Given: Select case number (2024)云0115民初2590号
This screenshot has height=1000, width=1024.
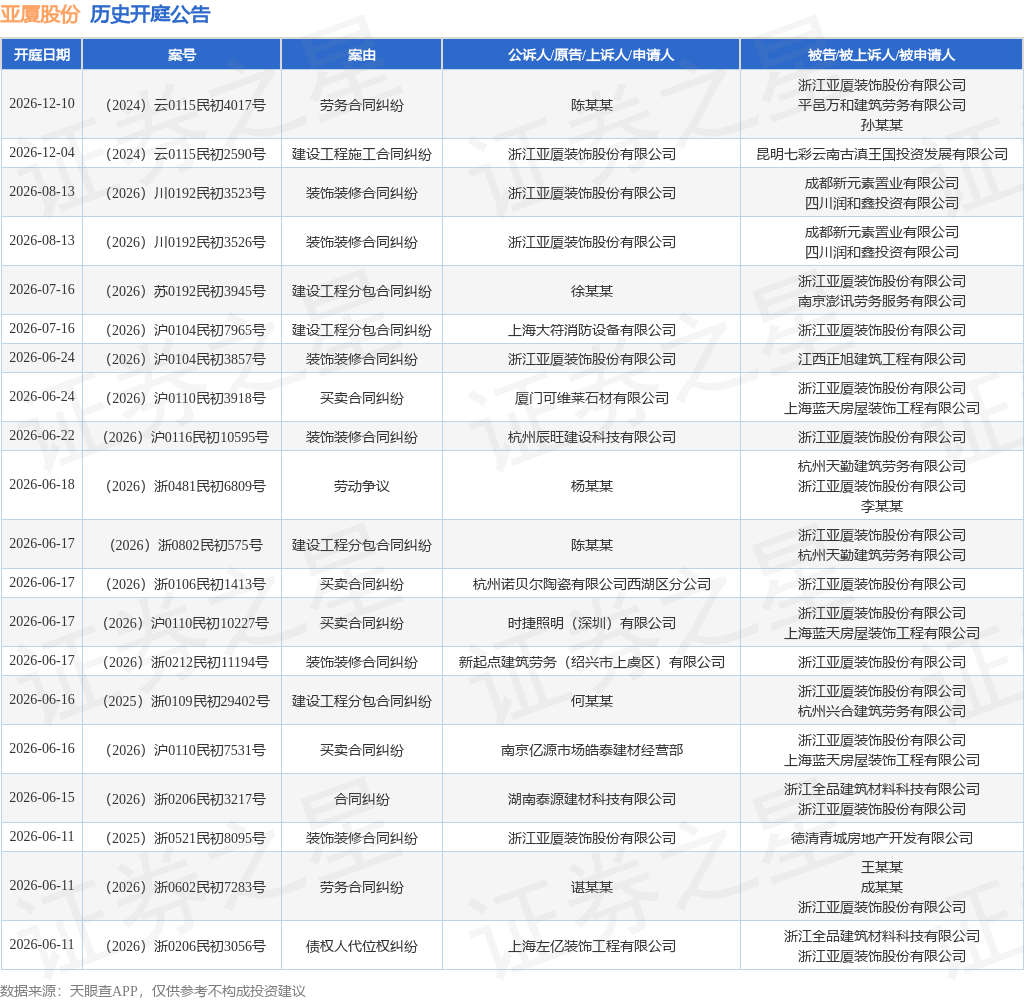Looking at the screenshot, I should pyautogui.click(x=185, y=154).
